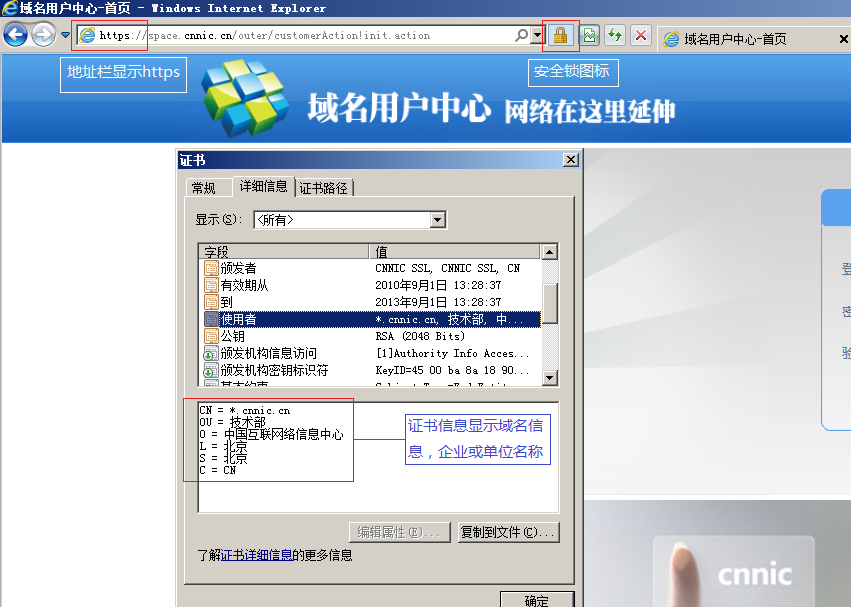The height and width of the screenshot is (607, 851).
Task: Click the 确定 button
Action: [x=537, y=600]
